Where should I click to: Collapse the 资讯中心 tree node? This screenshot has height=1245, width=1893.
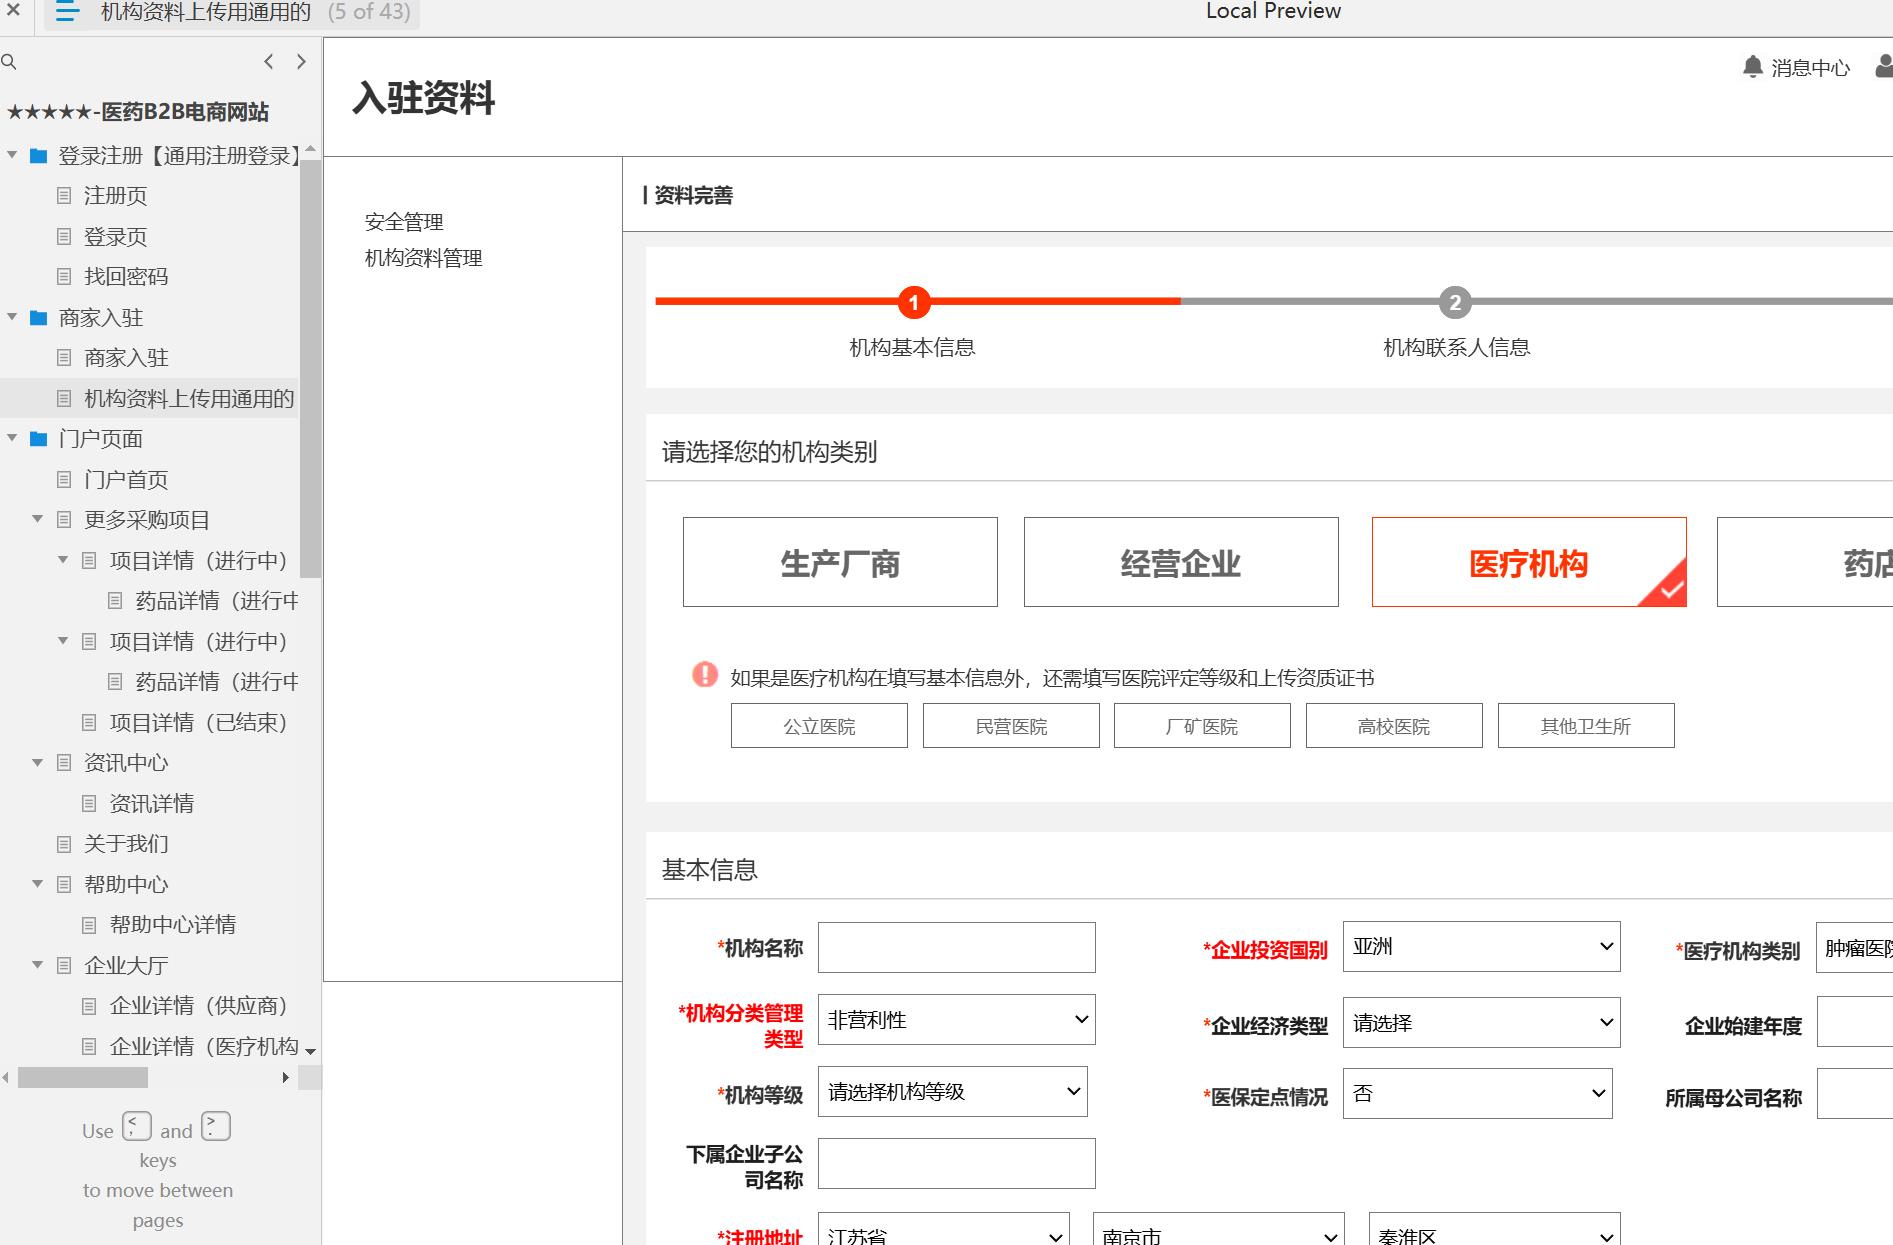pyautogui.click(x=37, y=762)
